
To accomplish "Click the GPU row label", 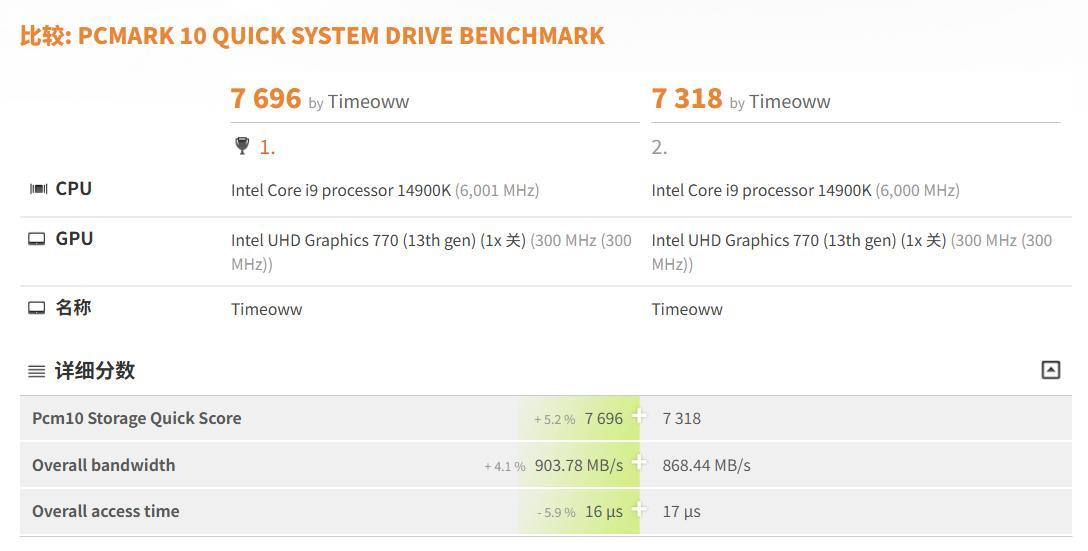I will (74, 239).
